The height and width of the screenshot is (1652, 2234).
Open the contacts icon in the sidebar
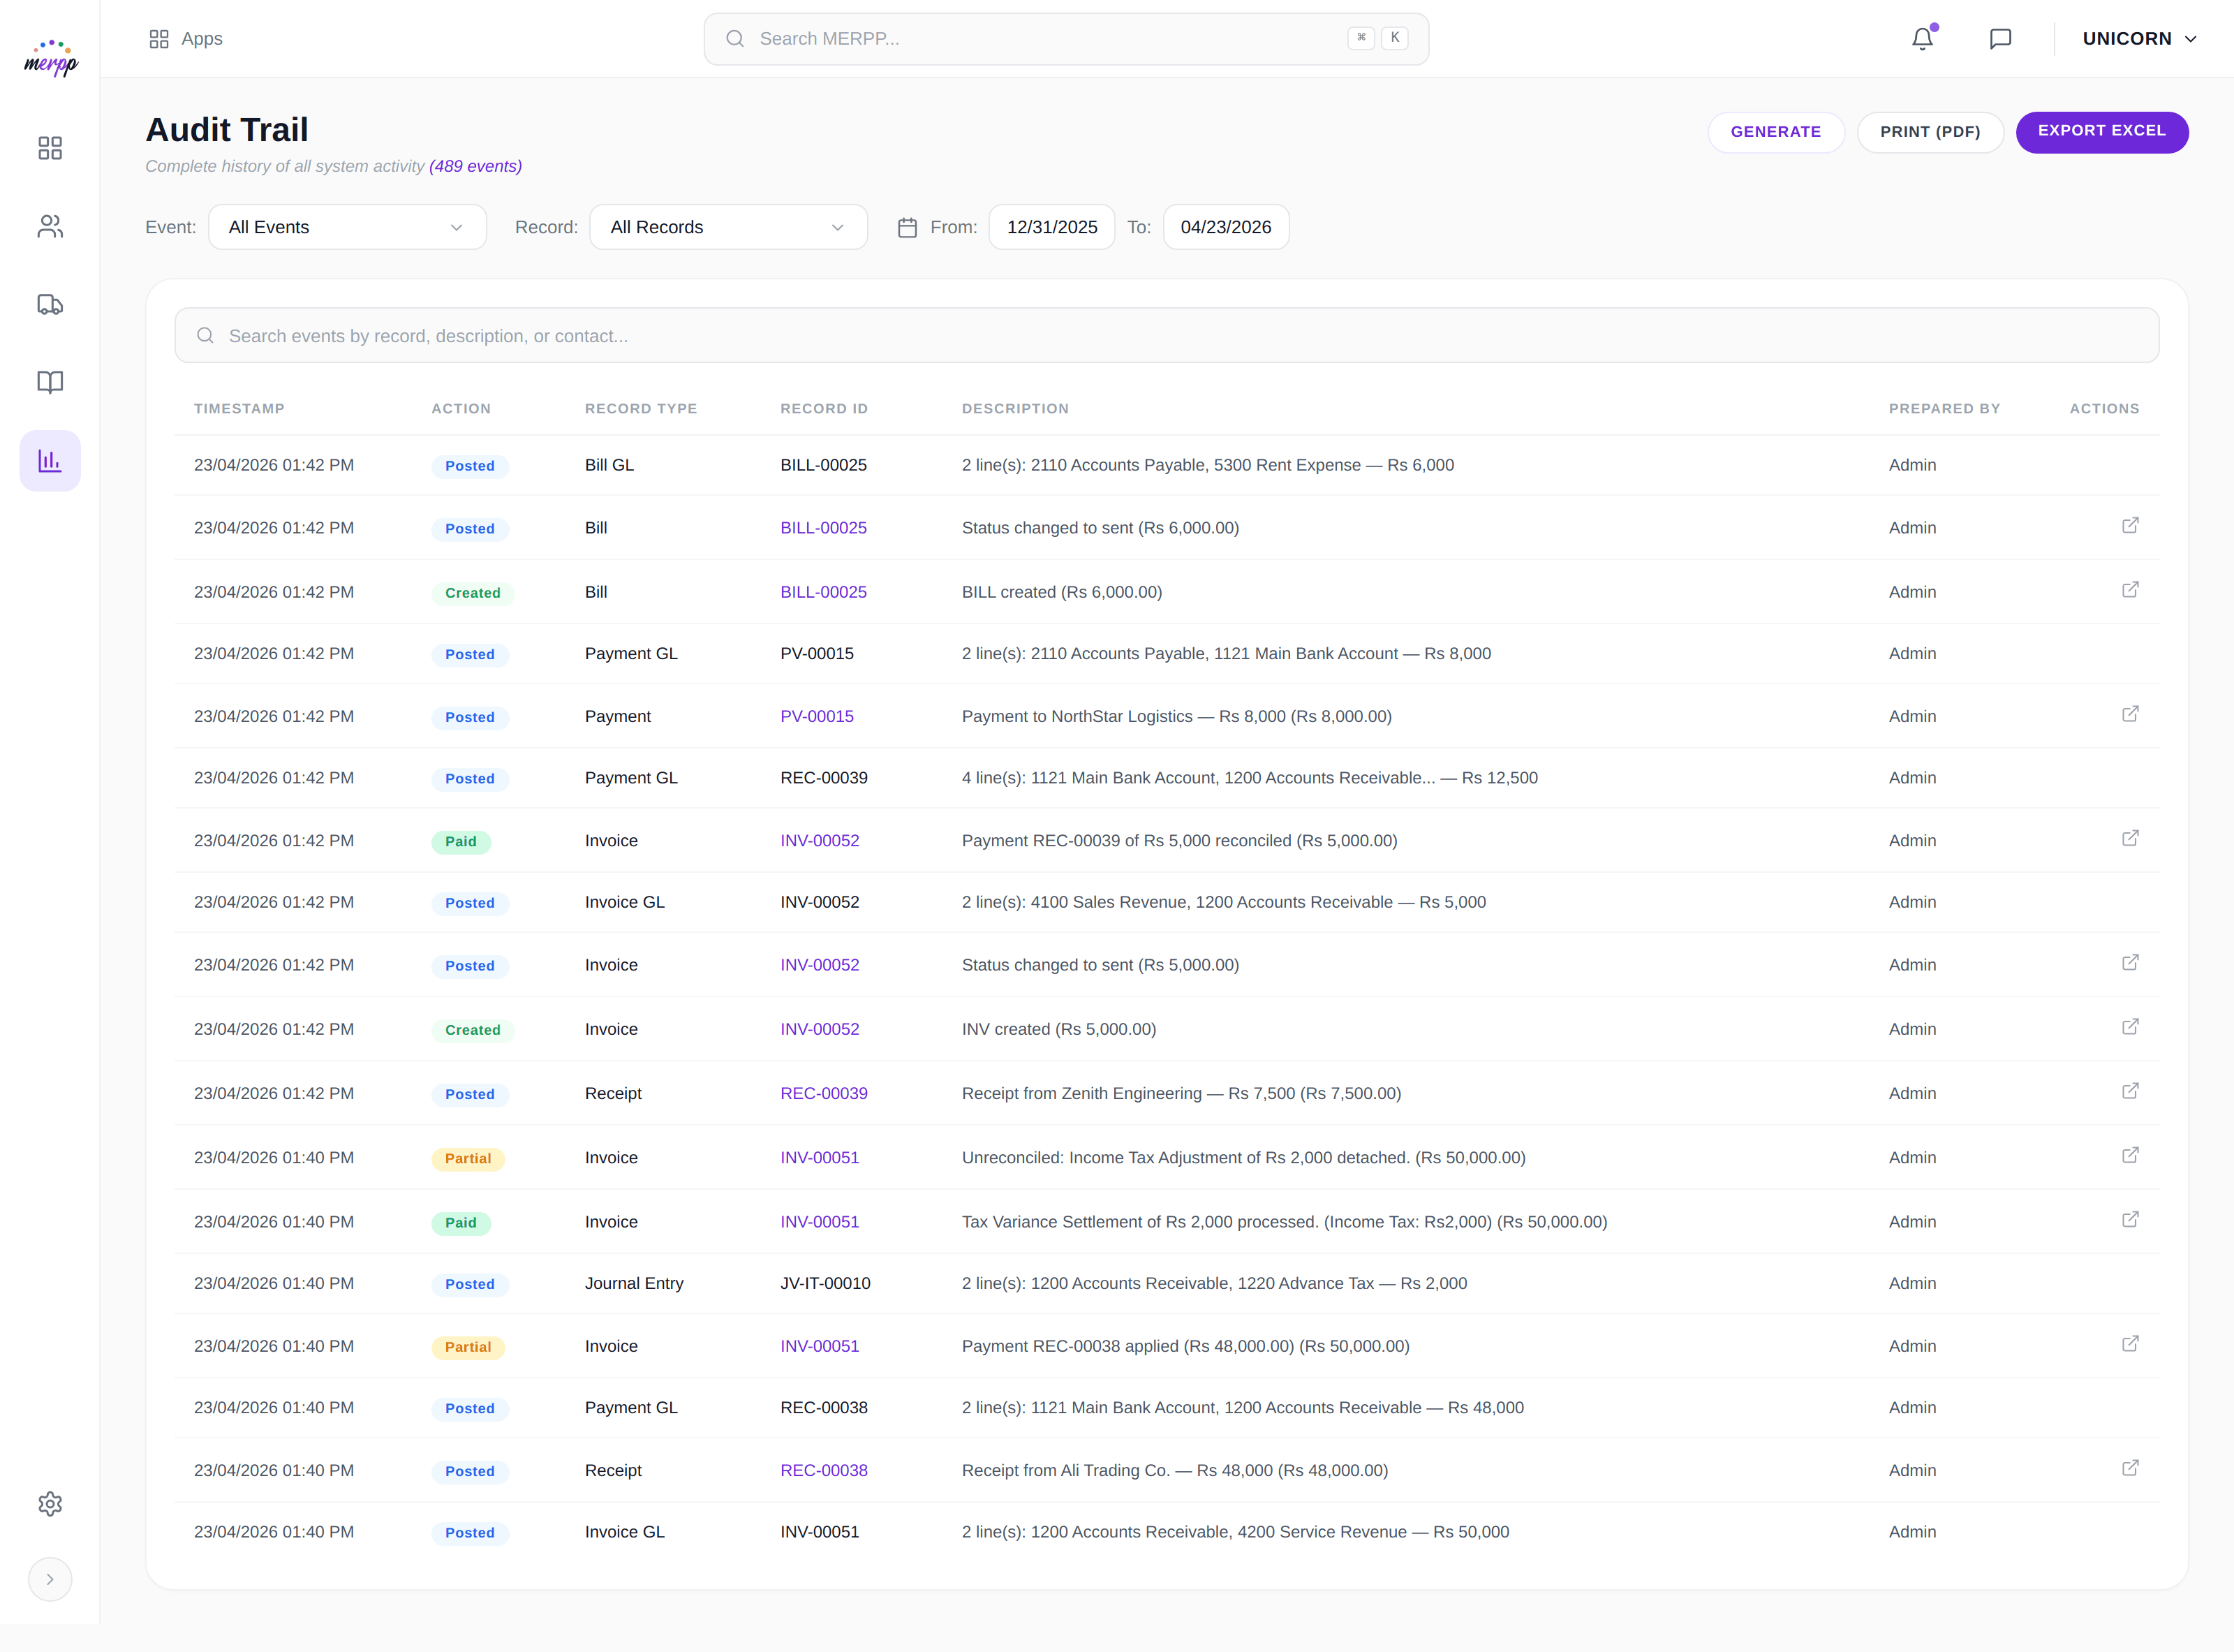point(50,226)
